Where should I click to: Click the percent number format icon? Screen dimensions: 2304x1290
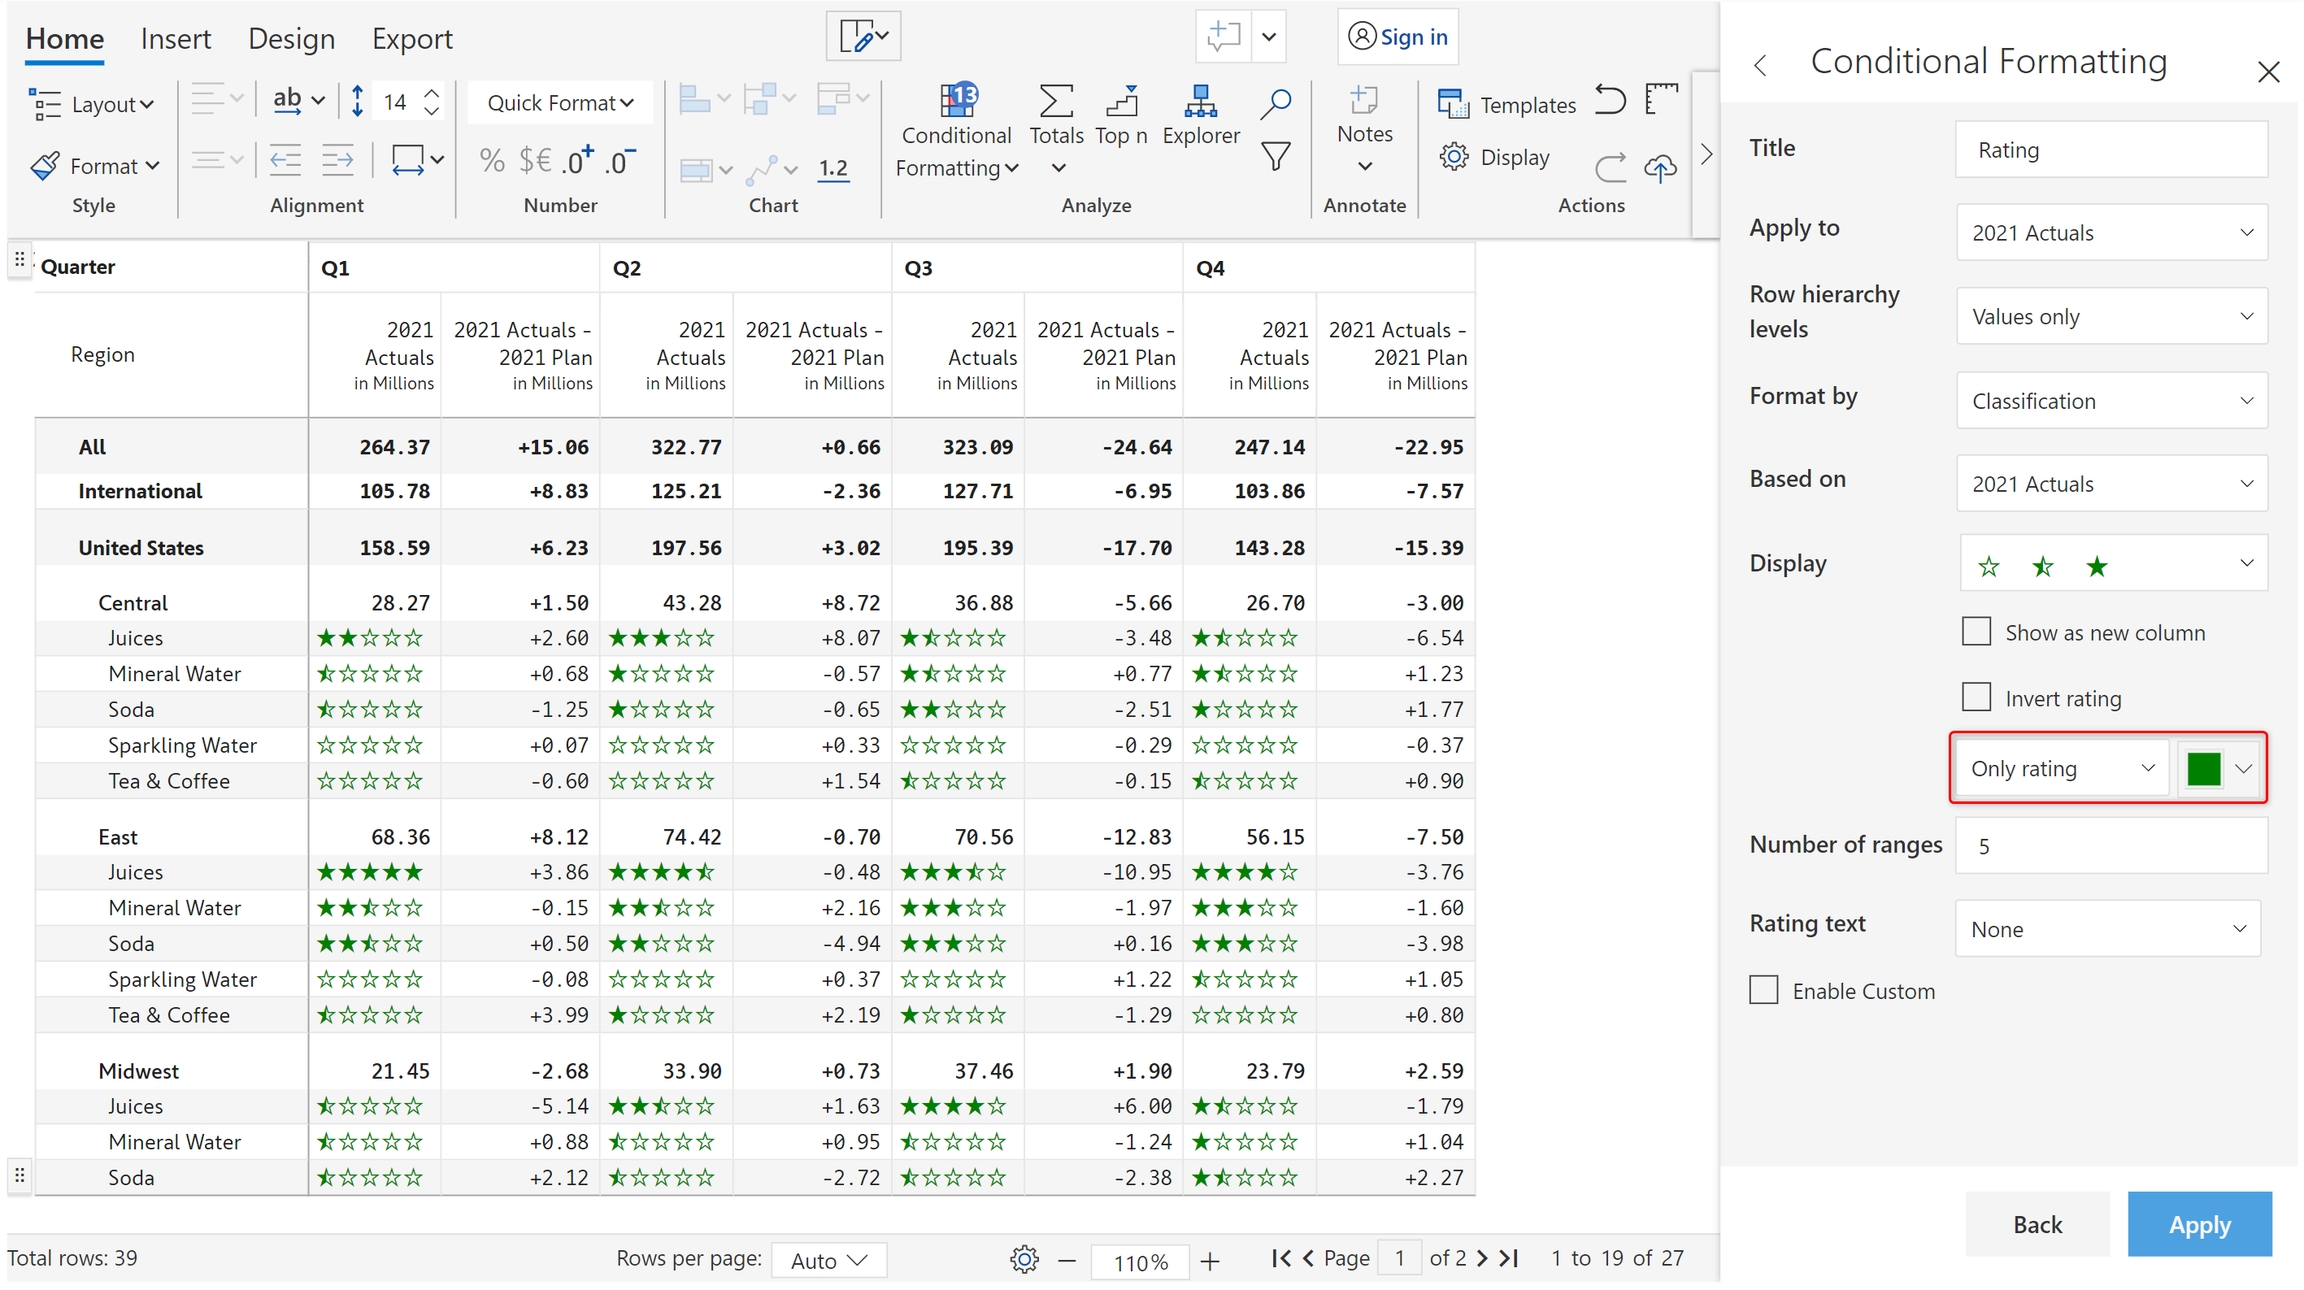(x=491, y=160)
